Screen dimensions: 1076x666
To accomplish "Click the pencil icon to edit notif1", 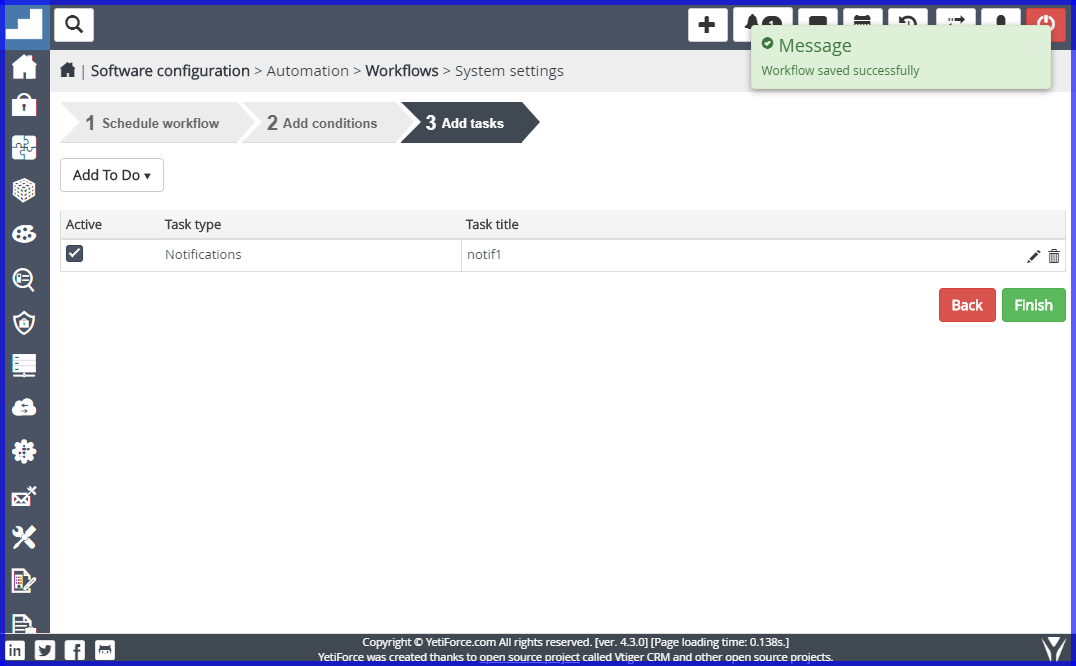I will pos(1033,256).
